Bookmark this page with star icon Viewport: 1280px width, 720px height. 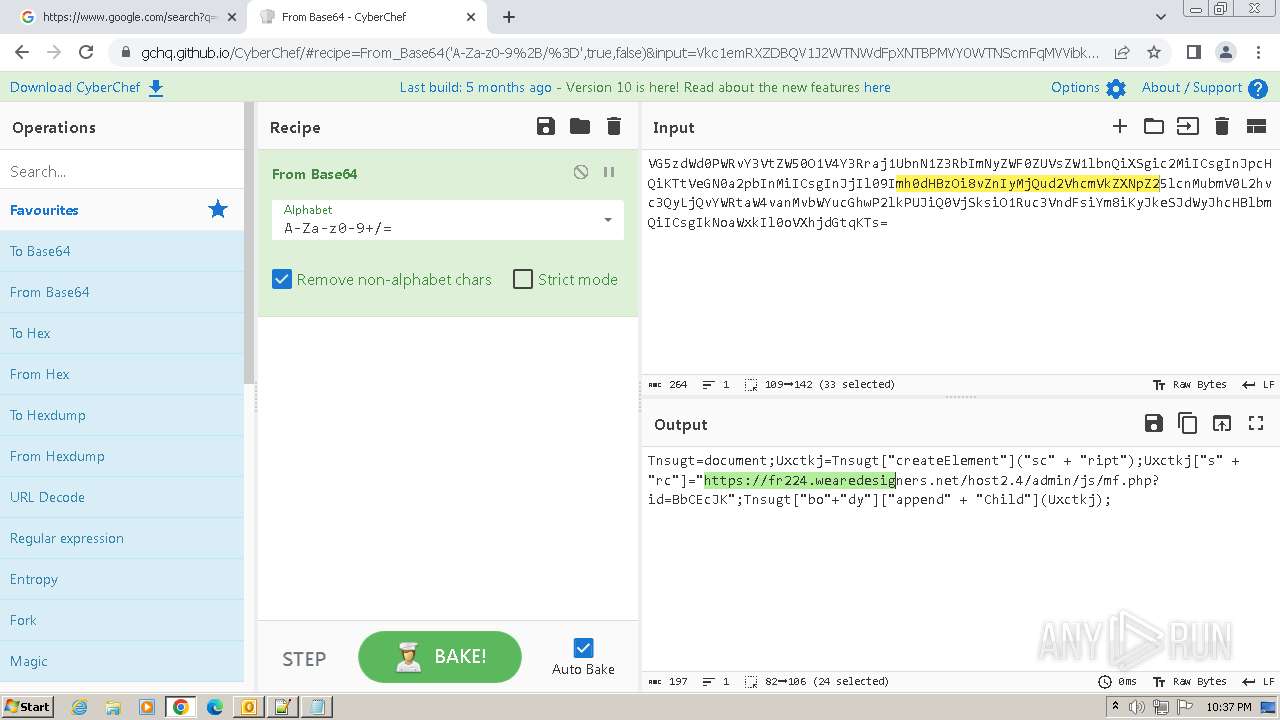1154,53
